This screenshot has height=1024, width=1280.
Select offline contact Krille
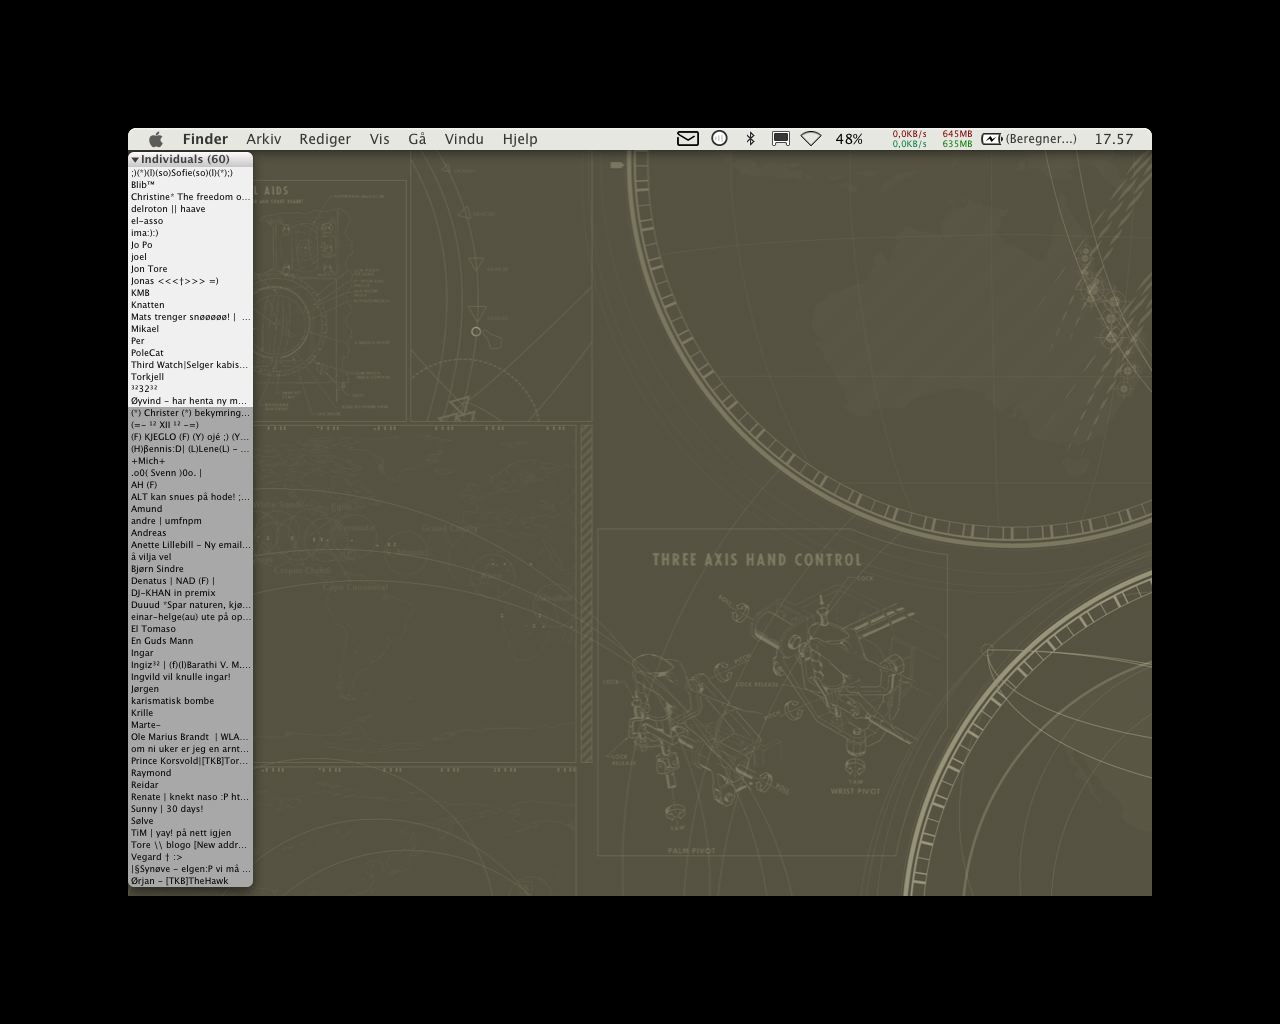190,713
